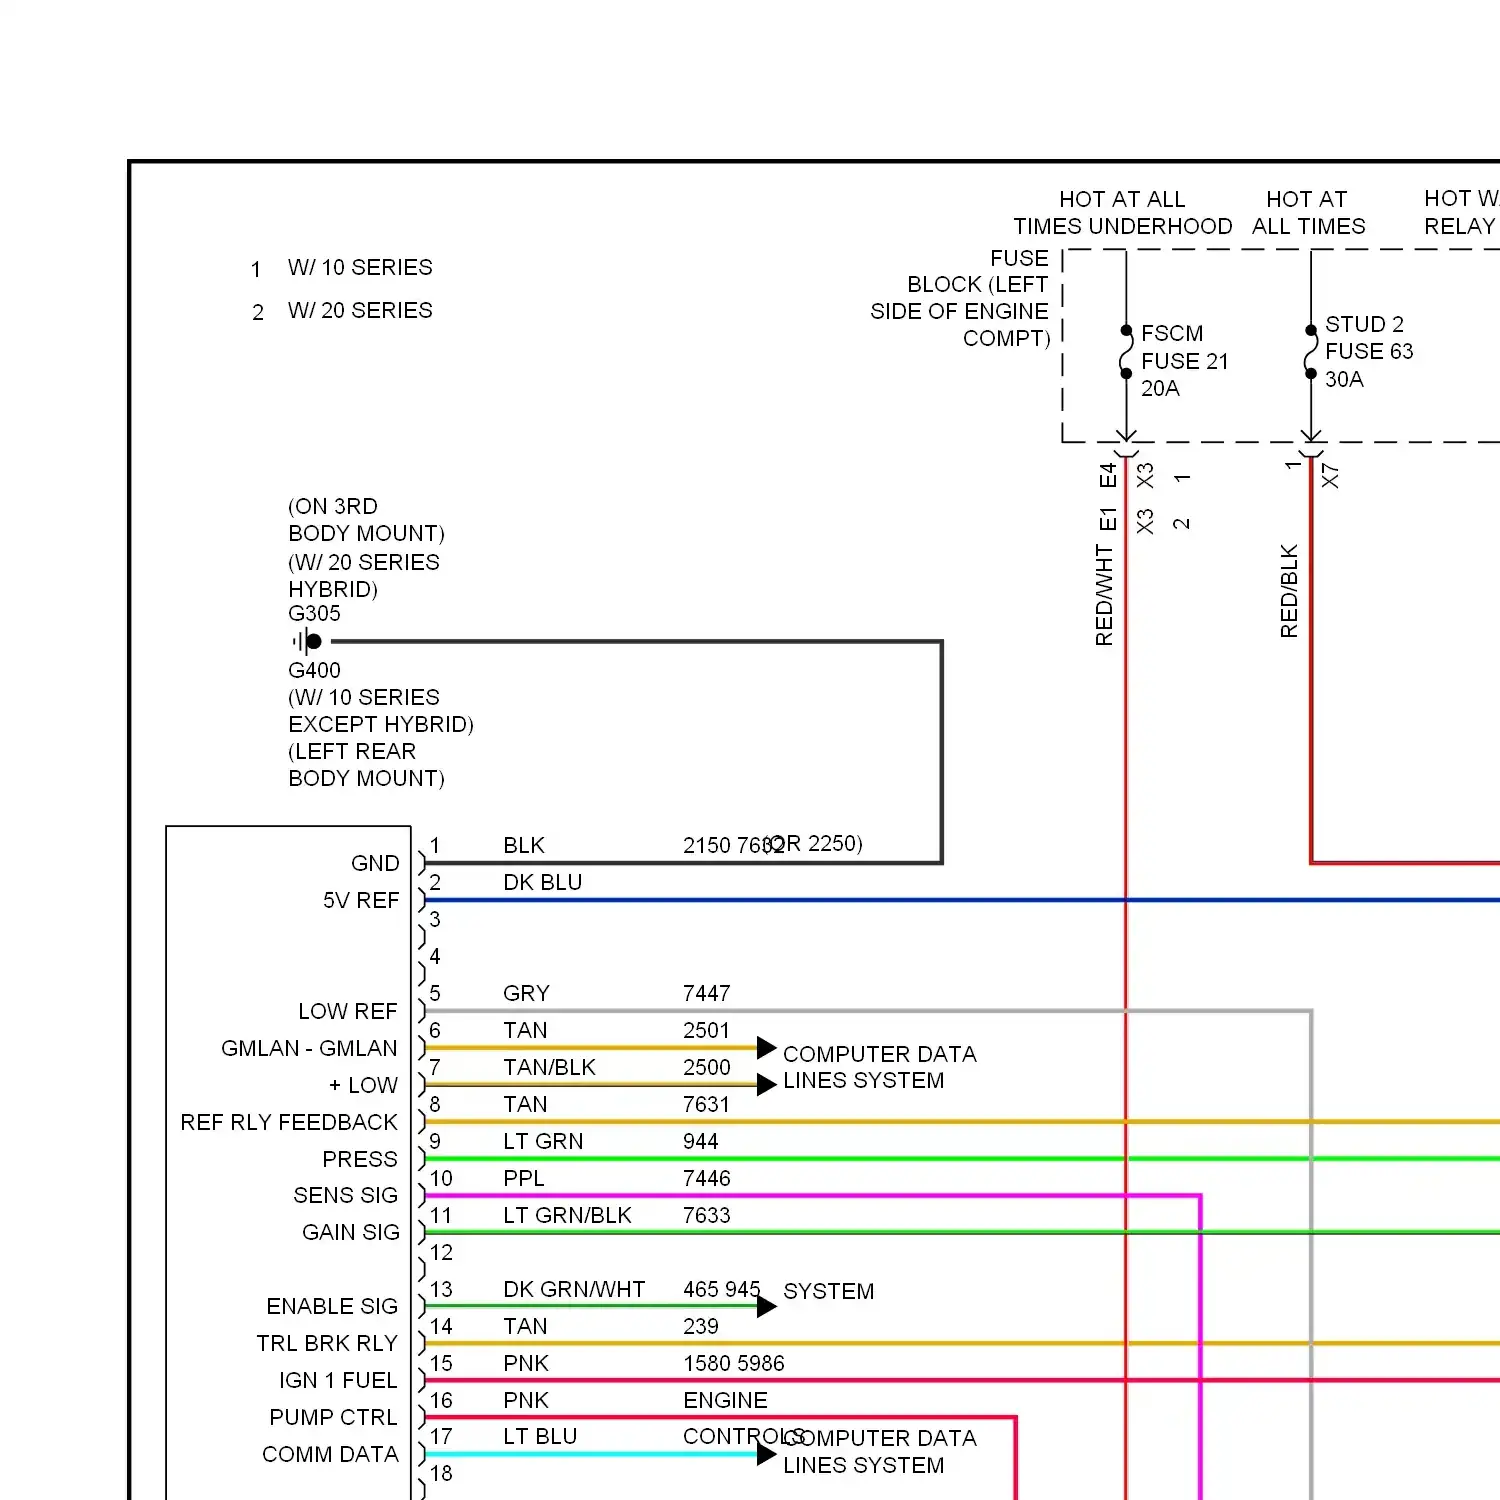The width and height of the screenshot is (1500, 1500).
Task: Click pin number 12 on the connector
Action: pyautogui.click(x=441, y=1252)
